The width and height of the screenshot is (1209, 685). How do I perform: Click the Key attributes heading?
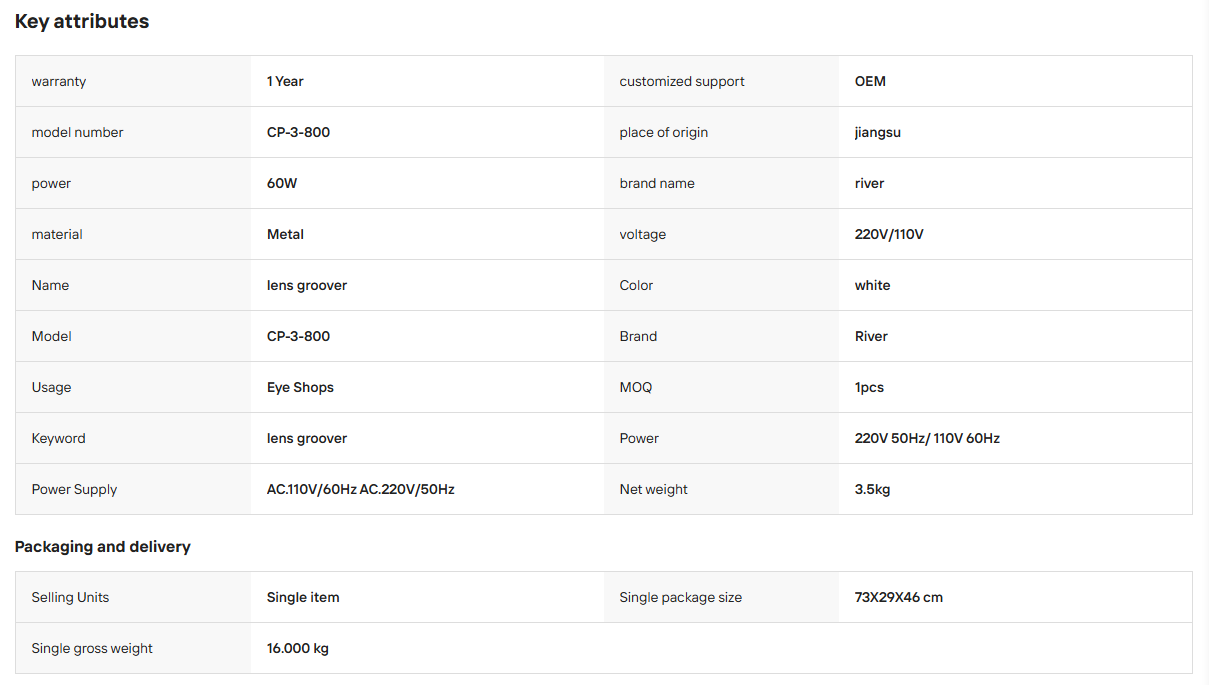[x=82, y=21]
